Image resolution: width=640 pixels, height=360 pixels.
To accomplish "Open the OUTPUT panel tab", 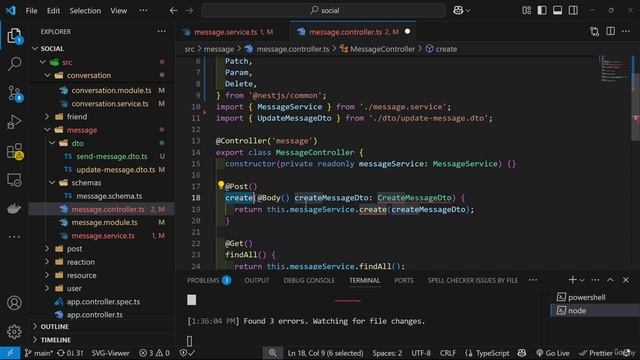I will [x=257, y=280].
